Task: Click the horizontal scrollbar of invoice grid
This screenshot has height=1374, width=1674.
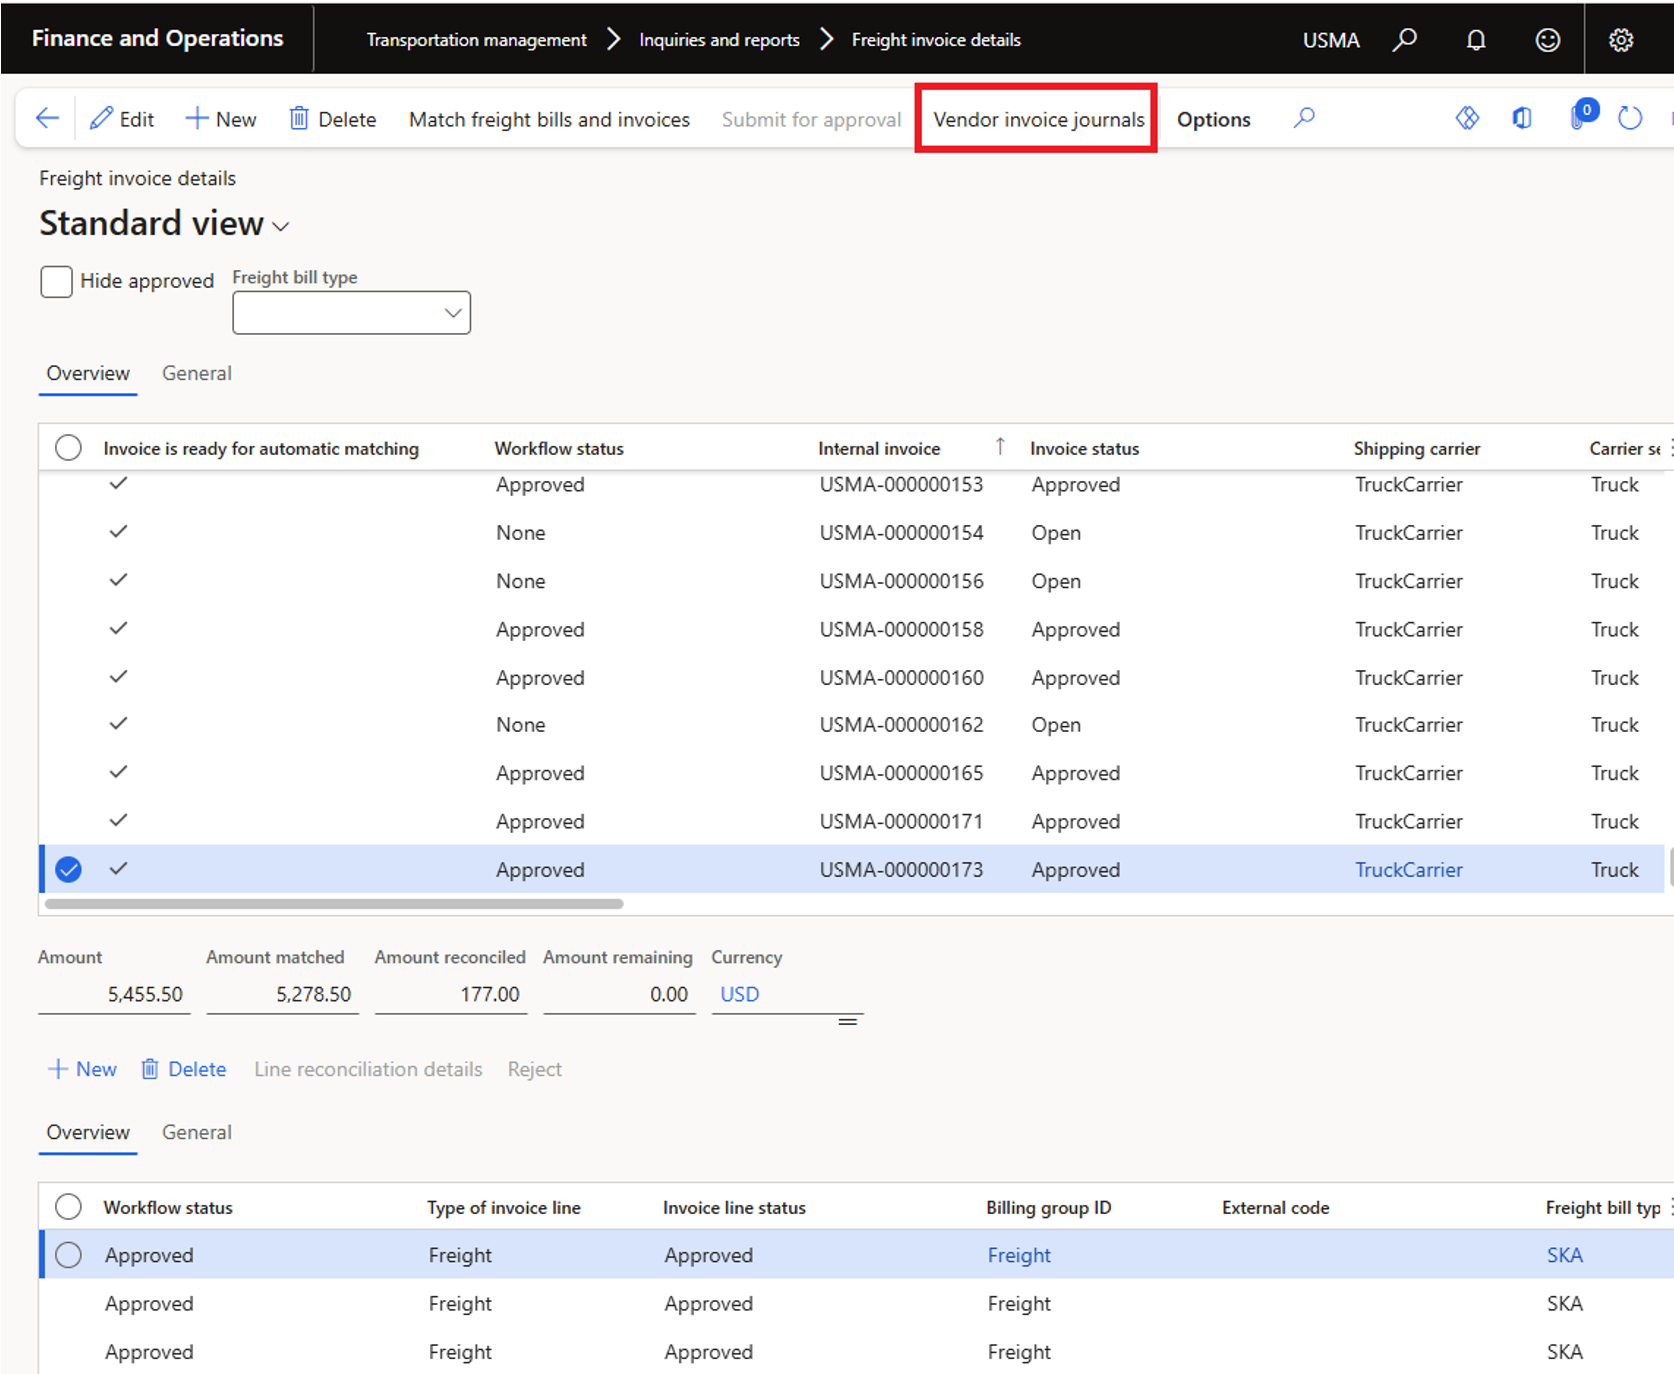Action: click(334, 904)
